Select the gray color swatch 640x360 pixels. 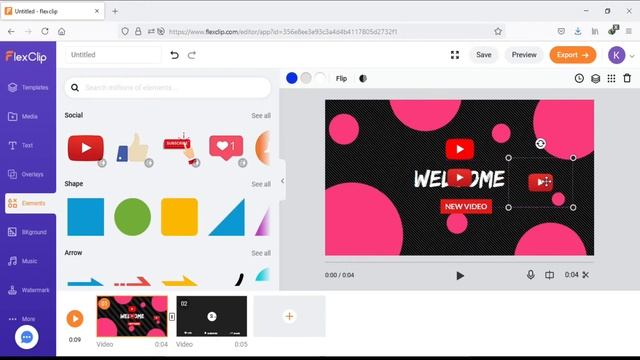pyautogui.click(x=306, y=78)
